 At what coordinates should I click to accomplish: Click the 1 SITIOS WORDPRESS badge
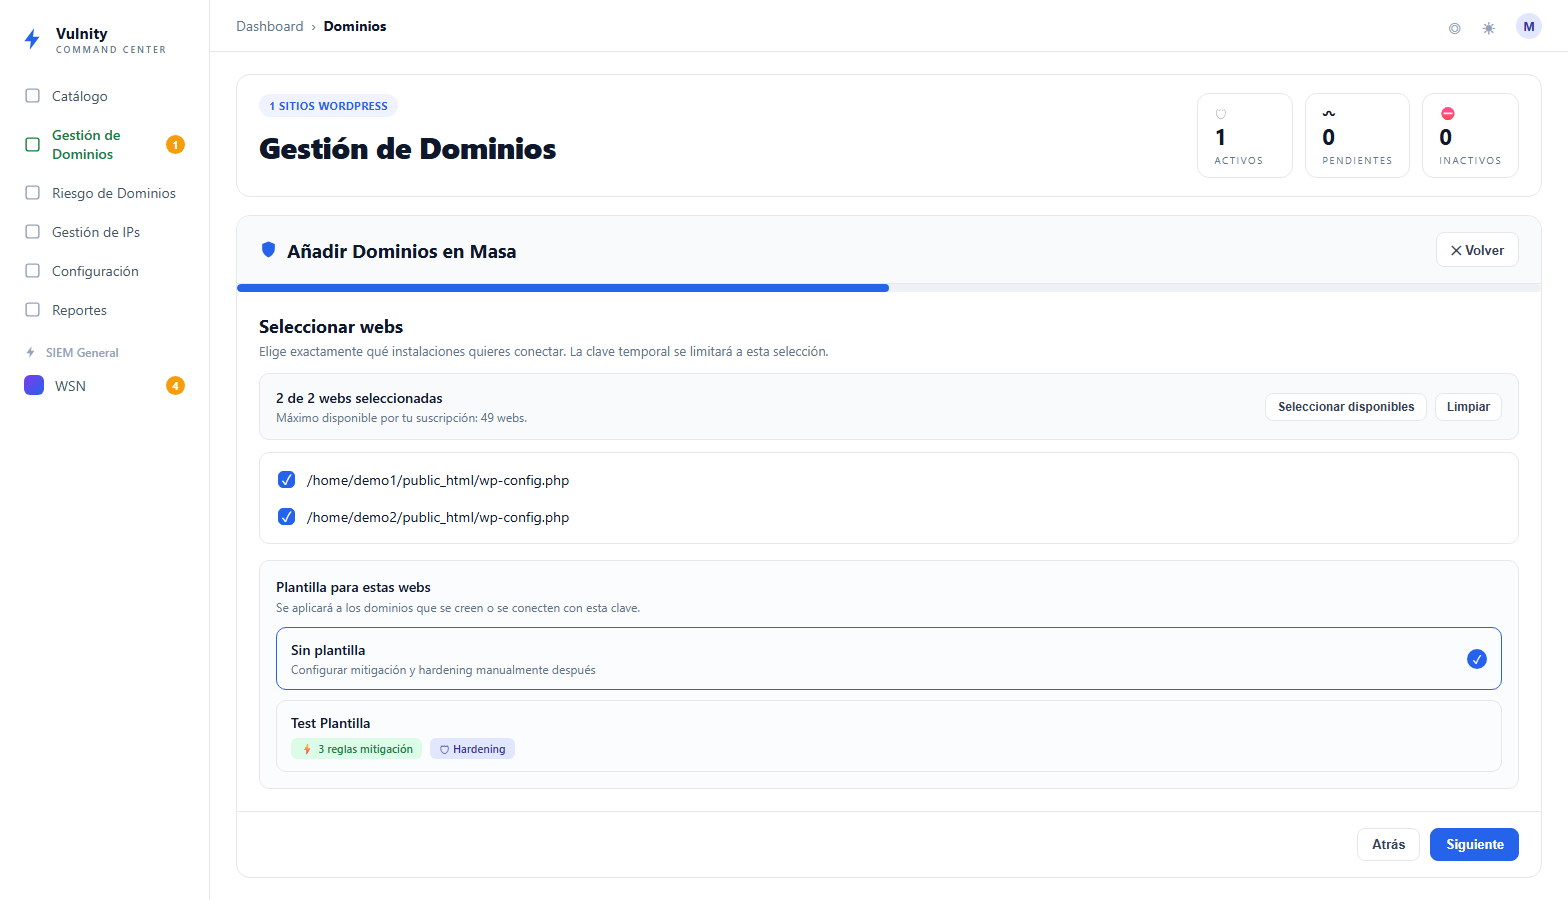(x=328, y=106)
